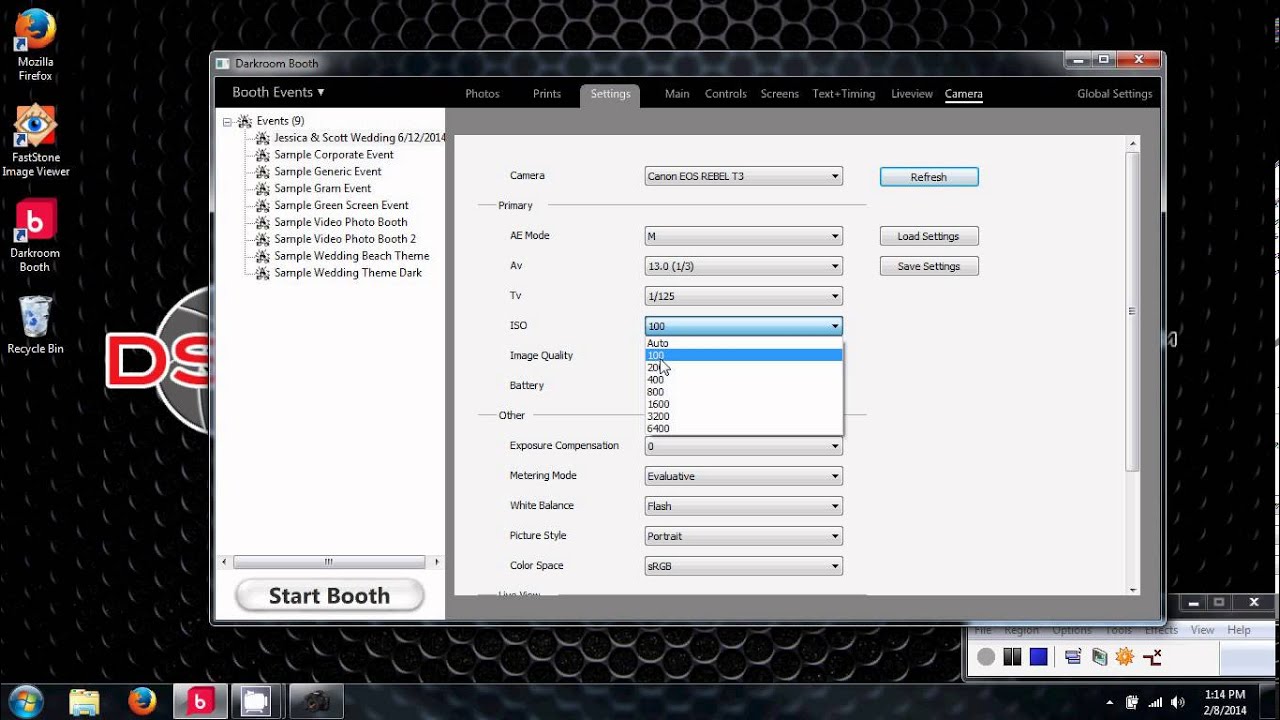Select the Liveview sub-tab
1280x720 pixels.
click(x=912, y=94)
